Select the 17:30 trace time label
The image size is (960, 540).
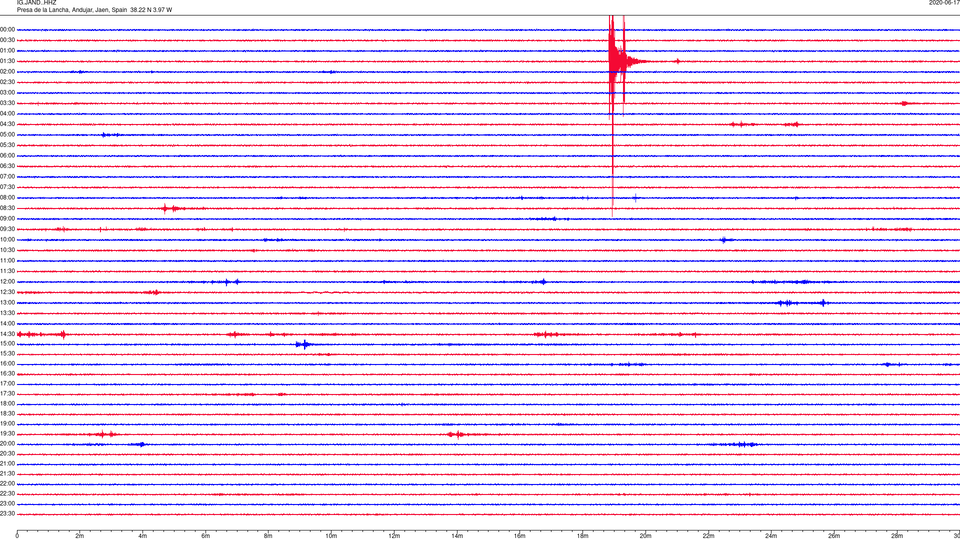pyautogui.click(x=7, y=394)
